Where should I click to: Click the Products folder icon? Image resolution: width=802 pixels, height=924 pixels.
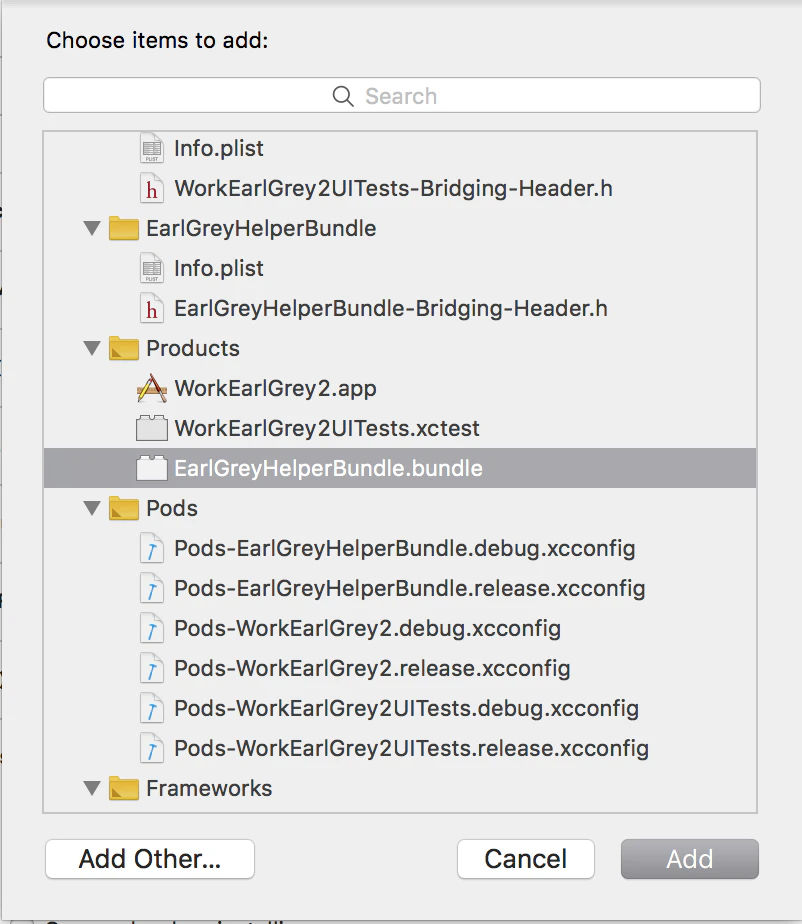(124, 348)
